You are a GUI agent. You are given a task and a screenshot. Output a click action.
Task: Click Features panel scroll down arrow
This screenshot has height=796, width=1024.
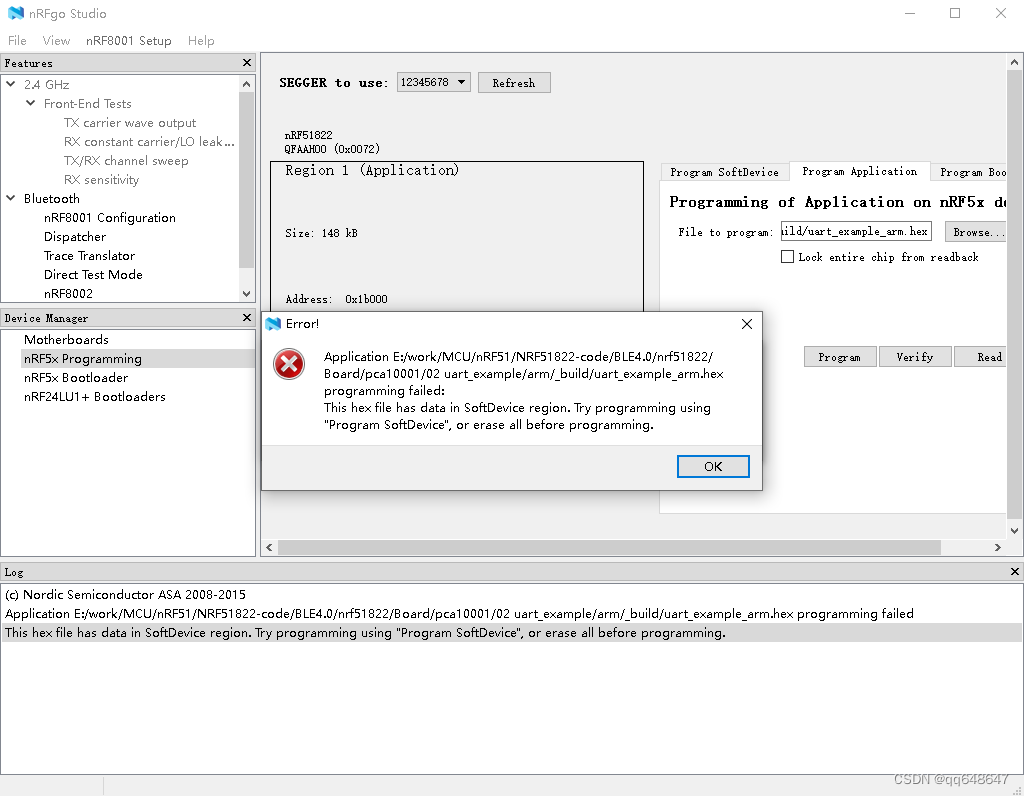[246, 294]
